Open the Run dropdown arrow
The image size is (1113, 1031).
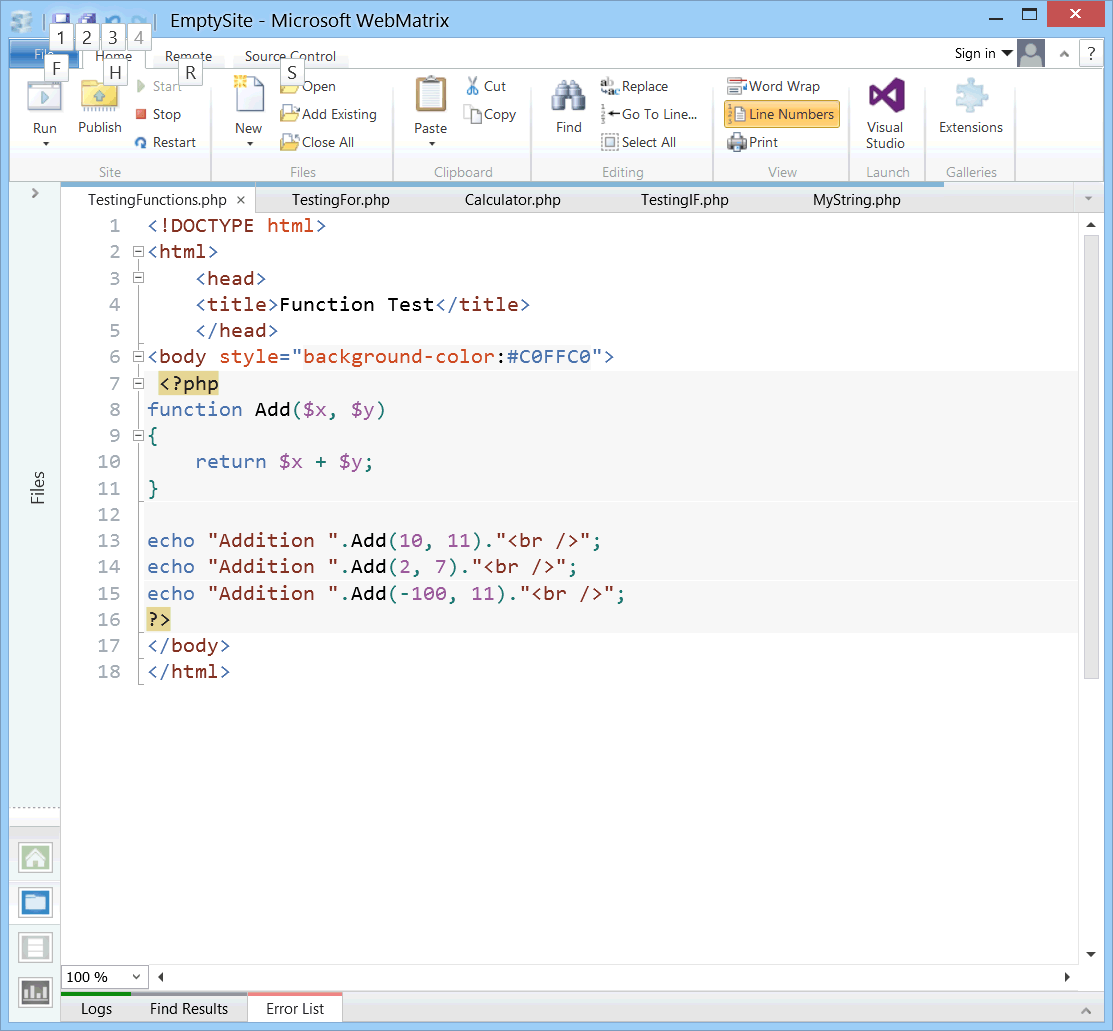[x=45, y=144]
